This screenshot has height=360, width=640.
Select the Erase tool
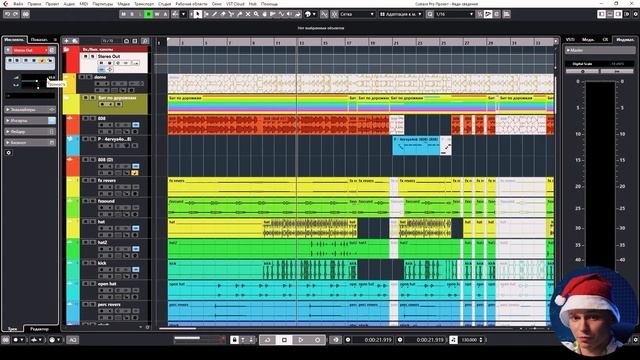(x=223, y=14)
